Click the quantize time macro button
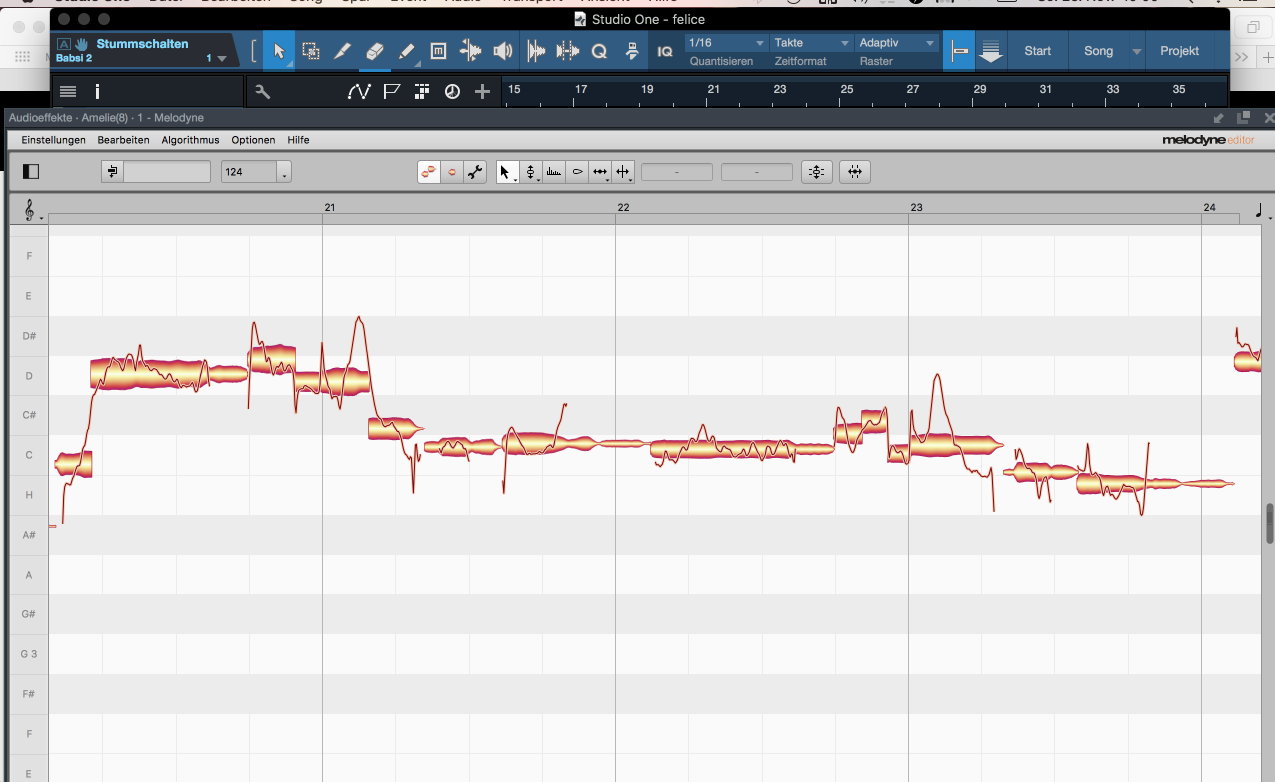 855,172
